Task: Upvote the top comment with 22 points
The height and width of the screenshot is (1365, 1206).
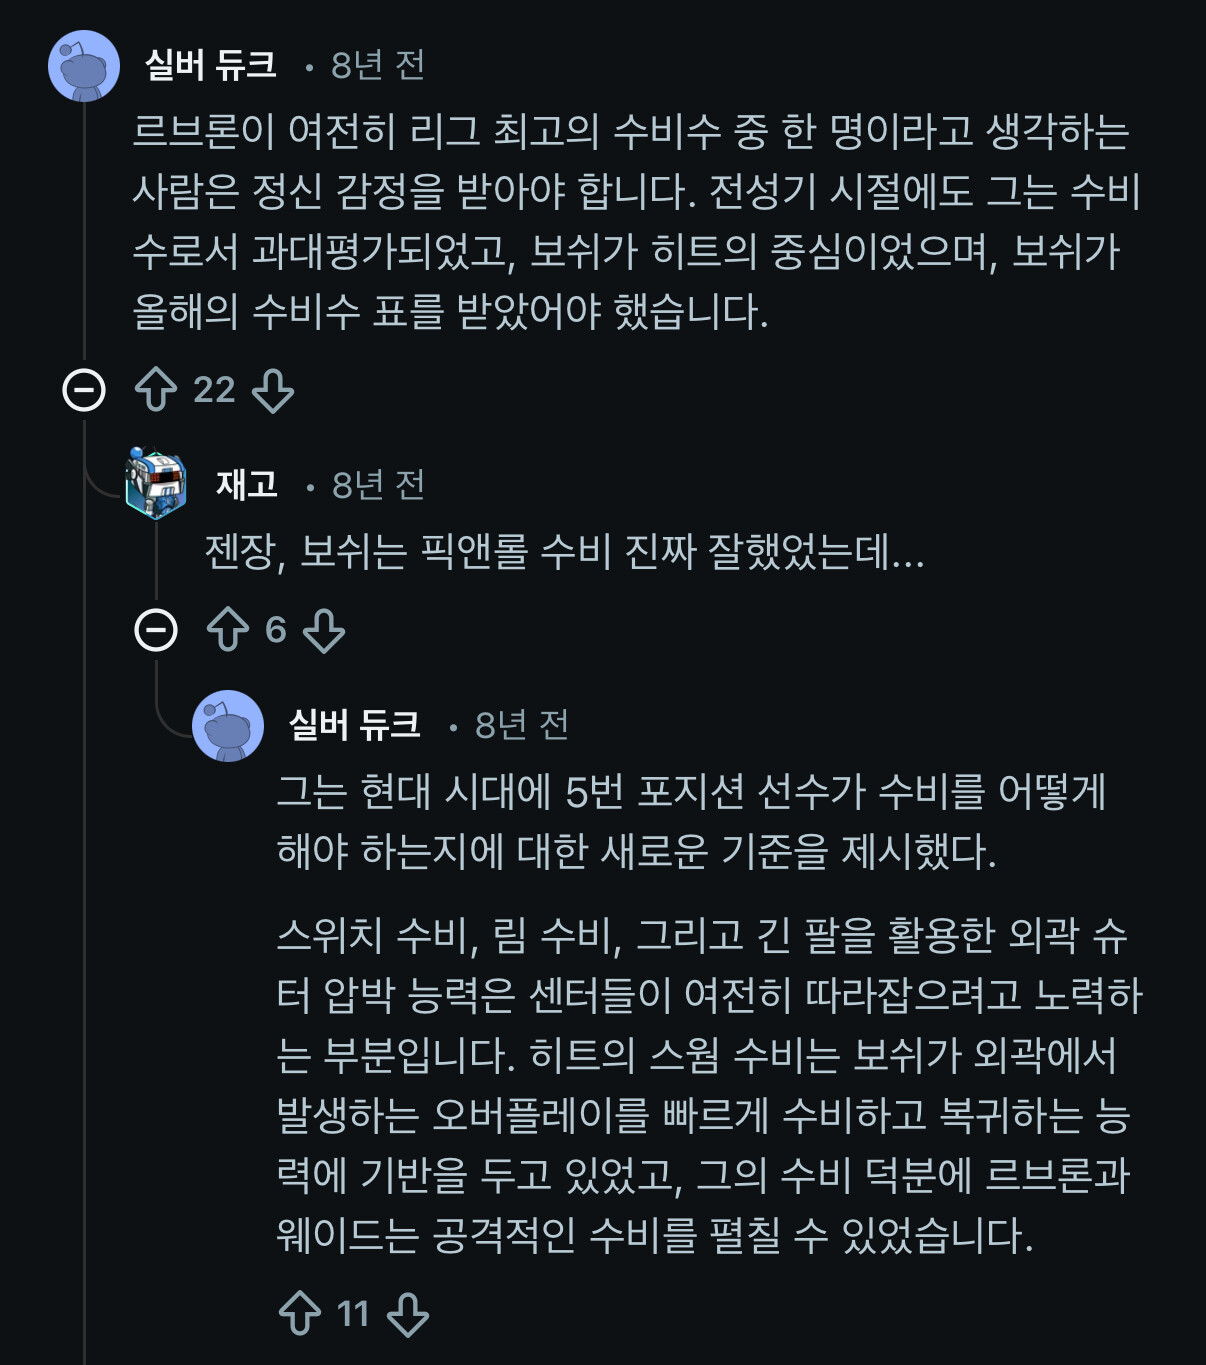Action: pos(156,390)
